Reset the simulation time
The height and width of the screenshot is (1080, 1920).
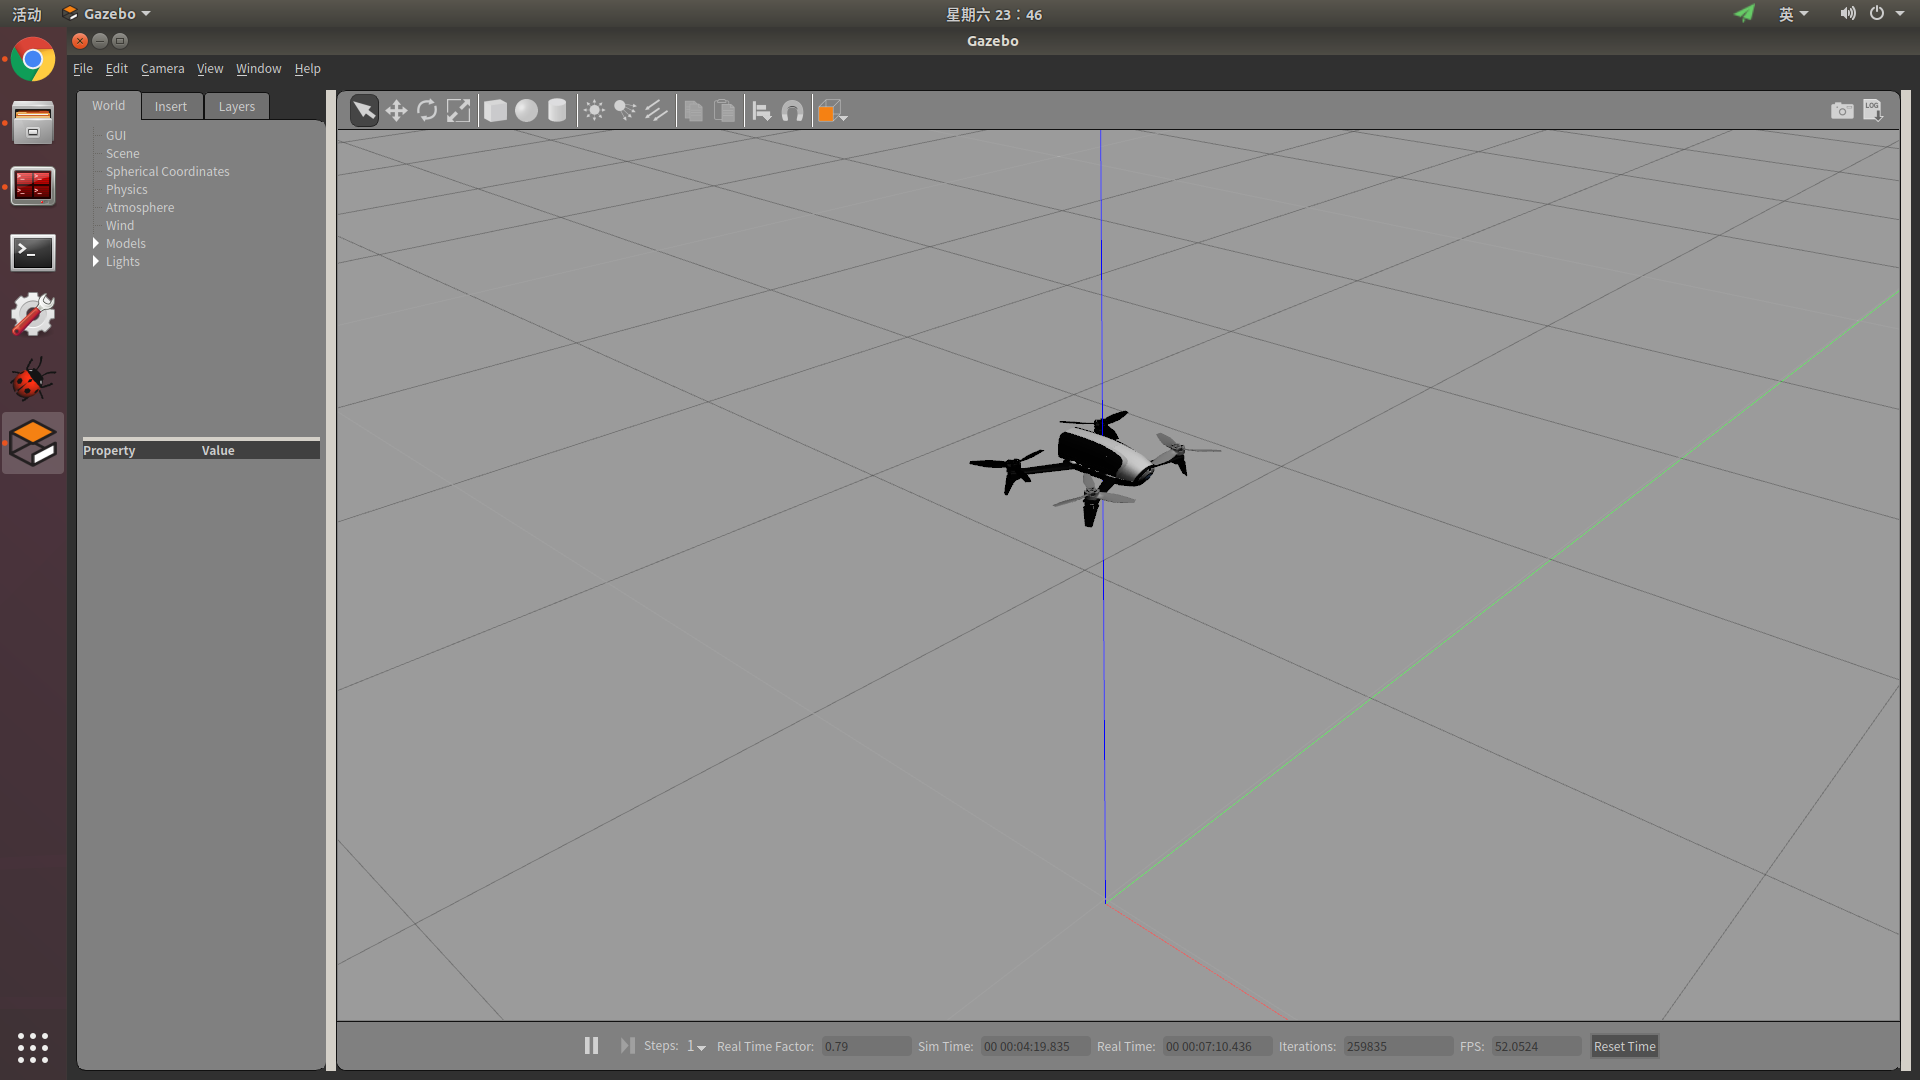[x=1624, y=1047]
